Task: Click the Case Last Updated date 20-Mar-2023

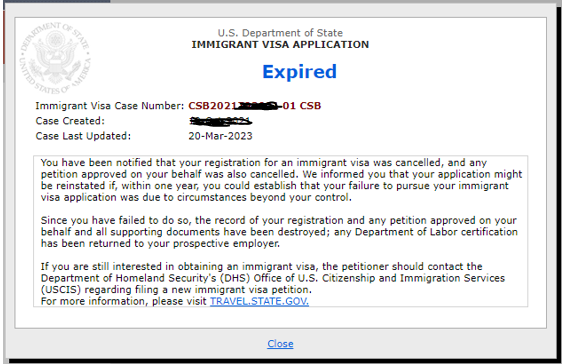Action: (x=220, y=136)
